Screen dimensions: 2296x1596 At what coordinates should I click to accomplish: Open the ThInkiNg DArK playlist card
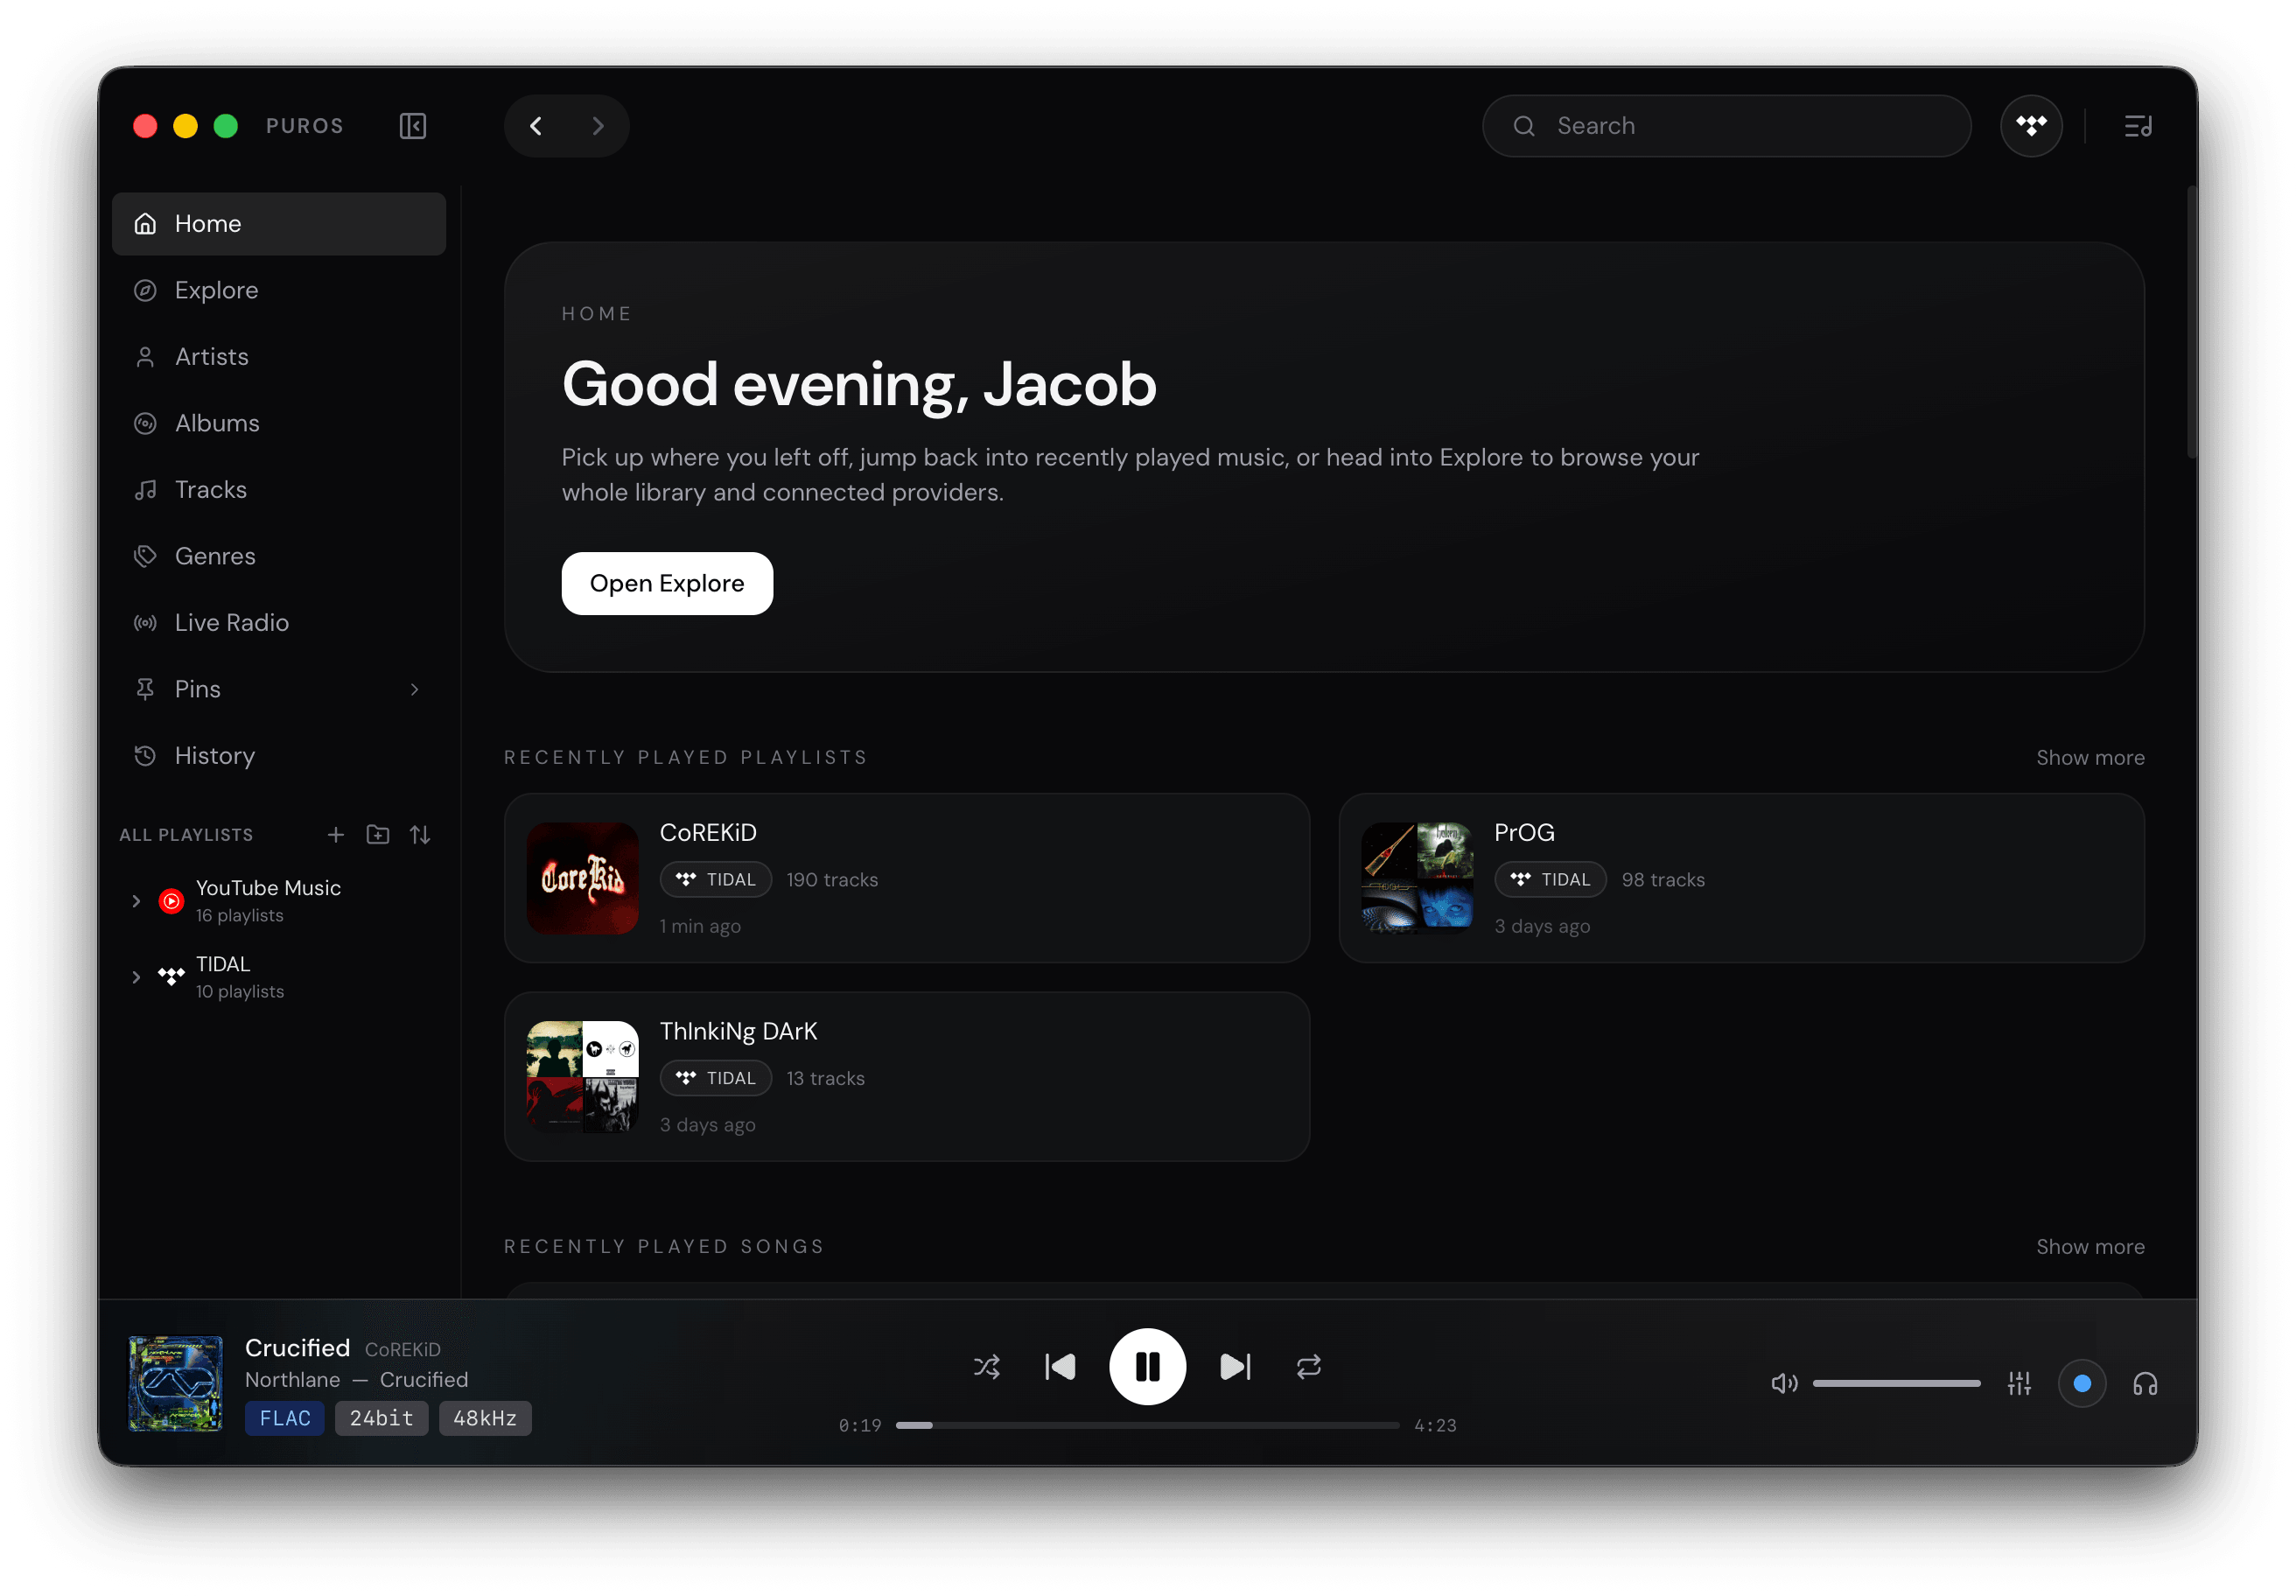(x=907, y=1077)
